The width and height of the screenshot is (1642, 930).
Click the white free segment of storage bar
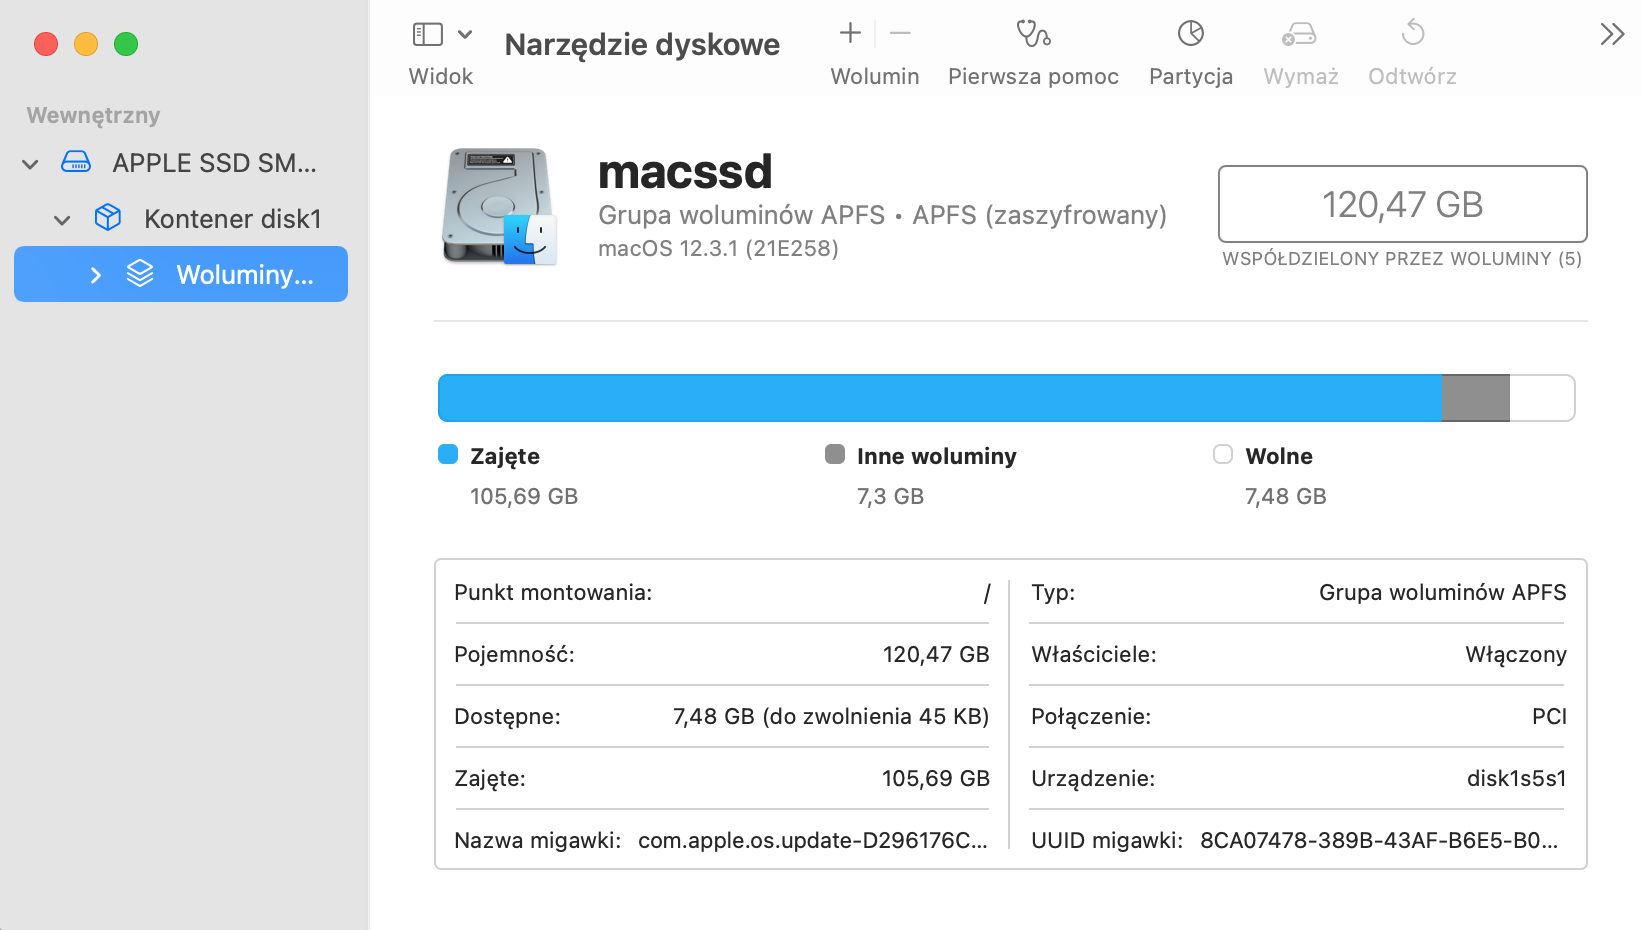click(1542, 398)
